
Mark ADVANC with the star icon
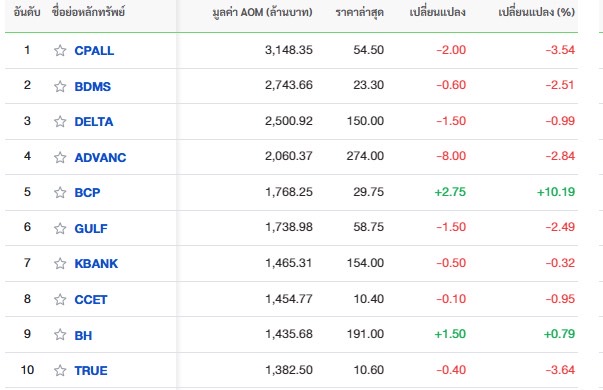60,157
